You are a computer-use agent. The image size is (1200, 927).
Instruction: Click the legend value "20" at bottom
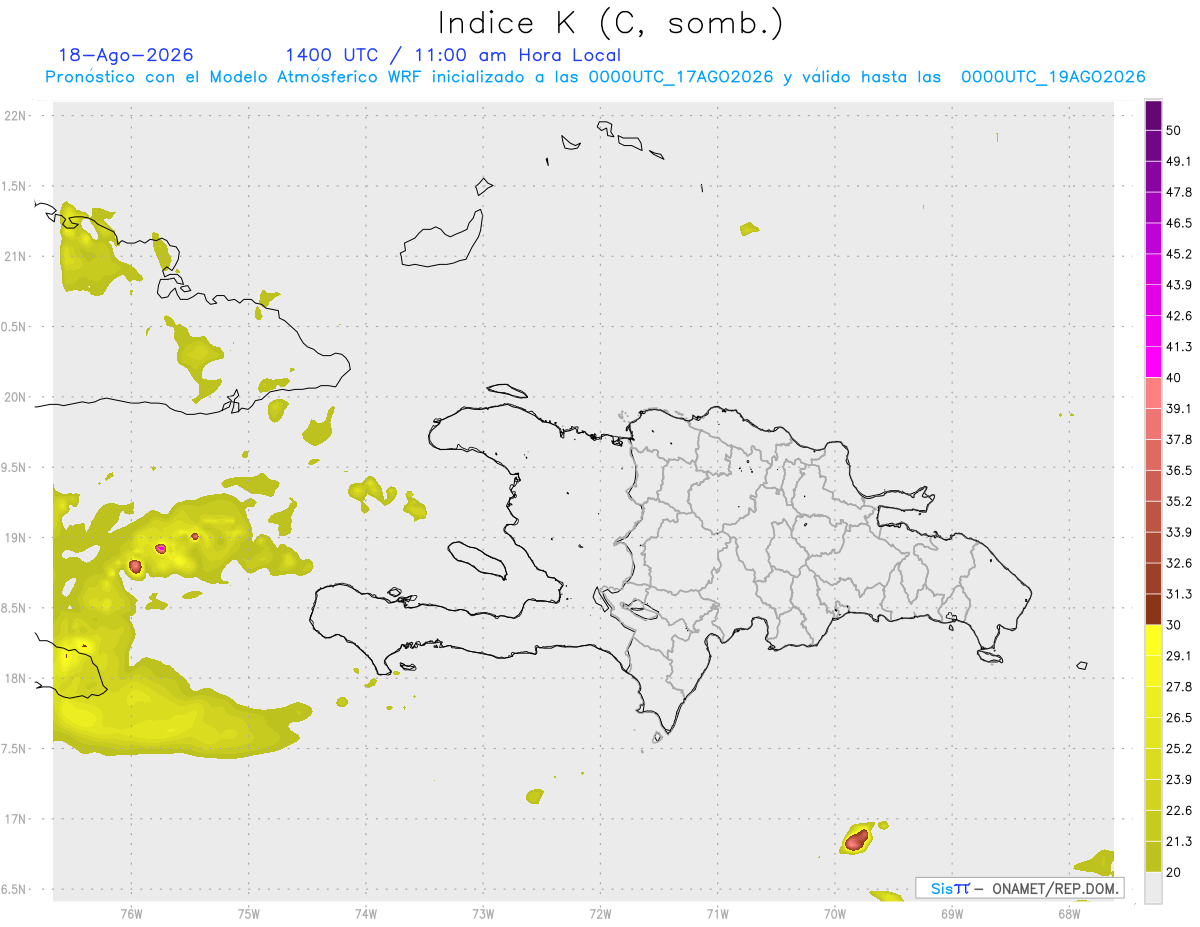click(x=1175, y=872)
